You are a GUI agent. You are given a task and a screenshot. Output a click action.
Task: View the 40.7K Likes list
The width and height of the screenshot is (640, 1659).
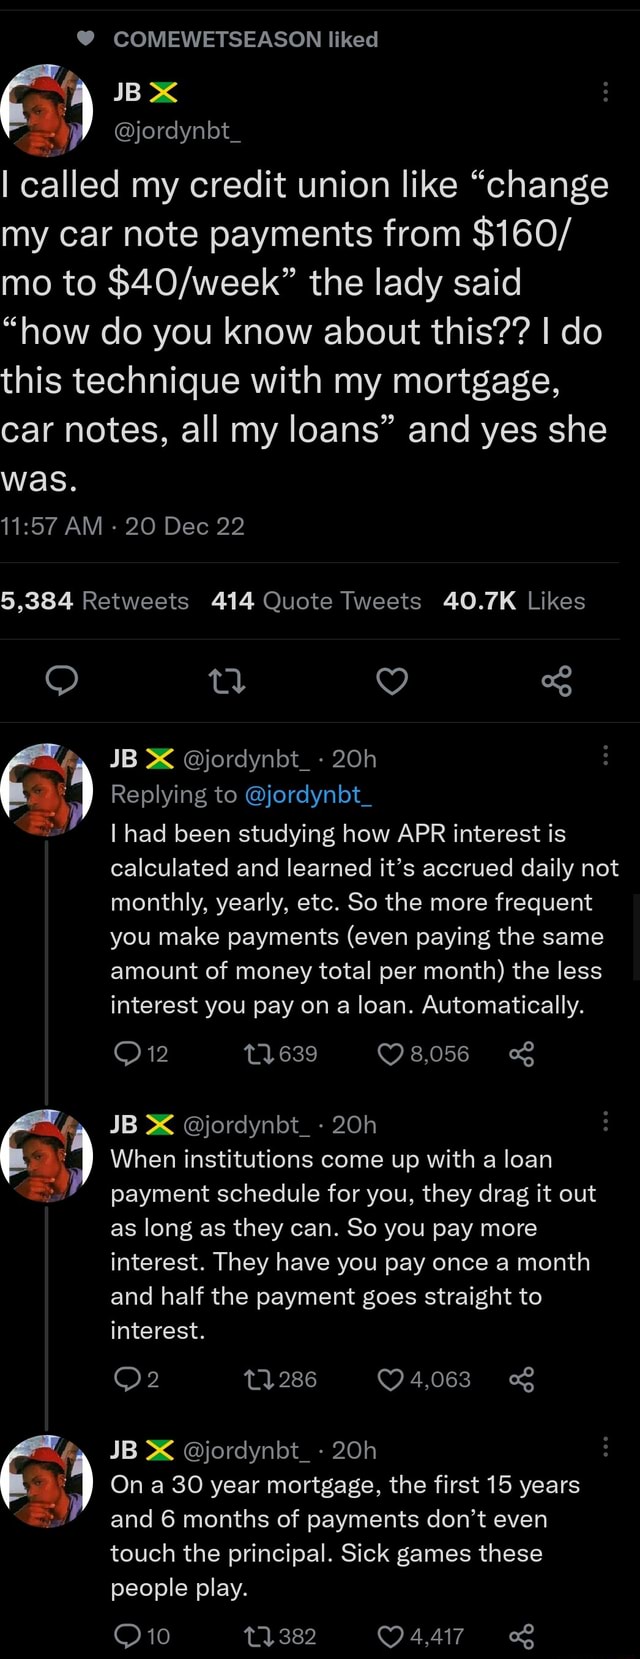coord(513,601)
